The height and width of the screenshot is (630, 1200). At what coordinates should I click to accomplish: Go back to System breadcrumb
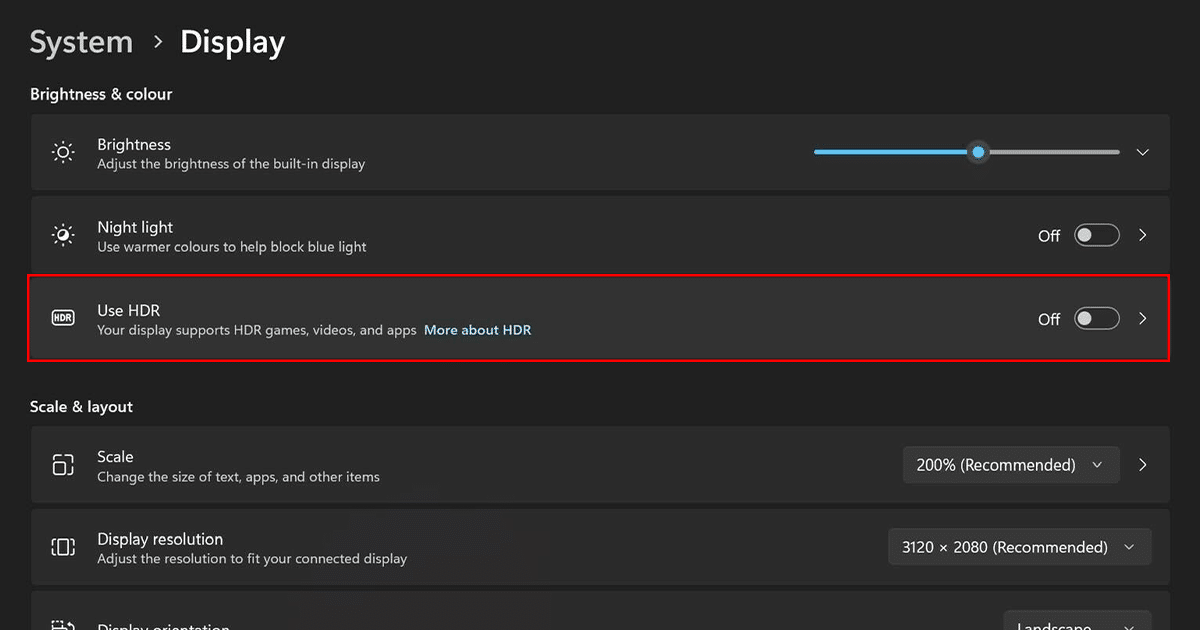point(81,42)
